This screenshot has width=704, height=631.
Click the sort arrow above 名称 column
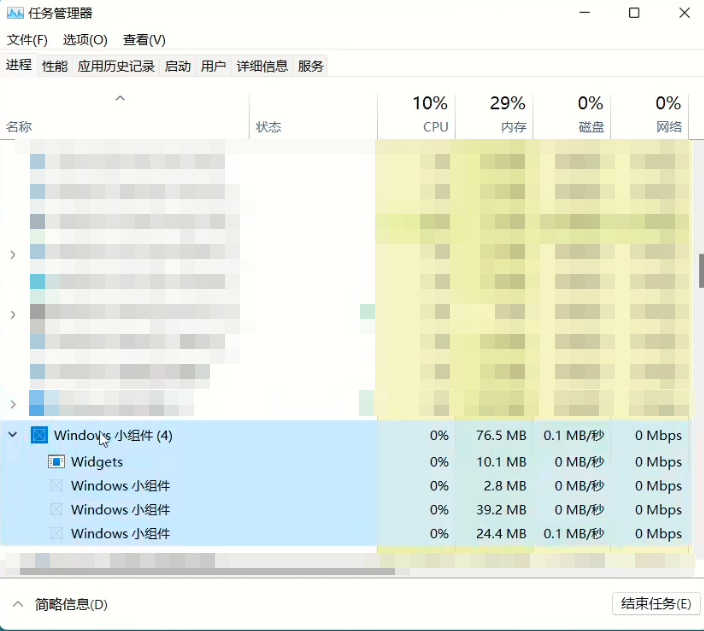pyautogui.click(x=120, y=98)
